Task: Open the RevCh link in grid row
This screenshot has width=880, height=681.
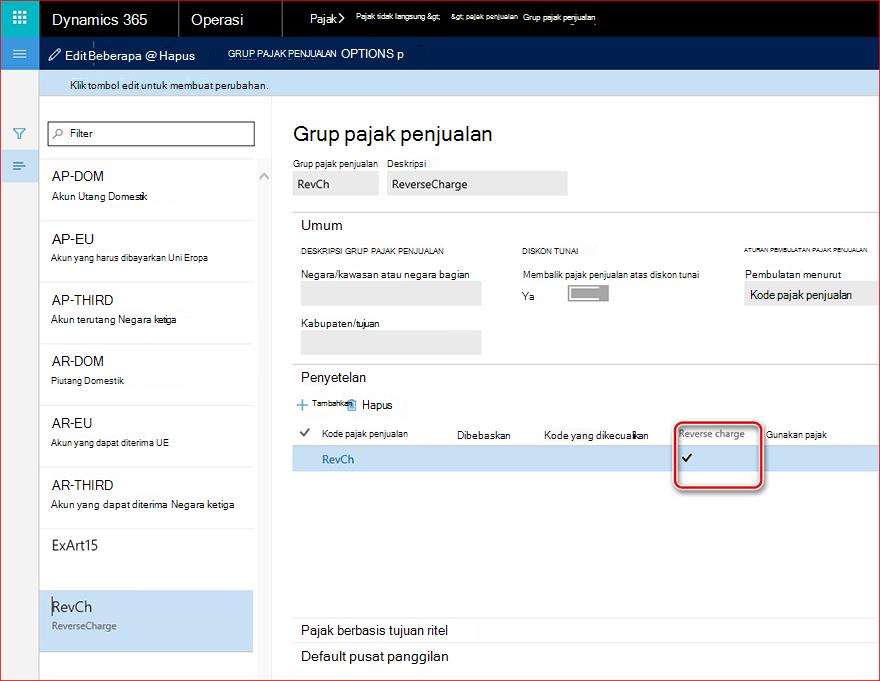Action: [338, 459]
